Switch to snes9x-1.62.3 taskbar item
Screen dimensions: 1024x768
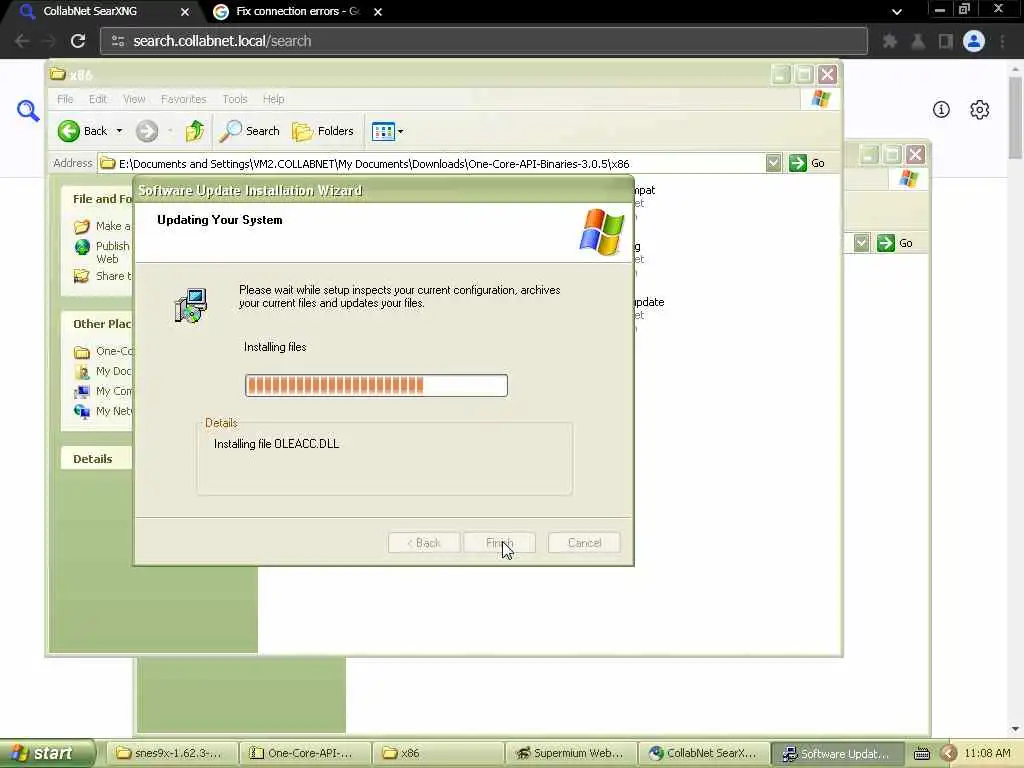coord(171,754)
